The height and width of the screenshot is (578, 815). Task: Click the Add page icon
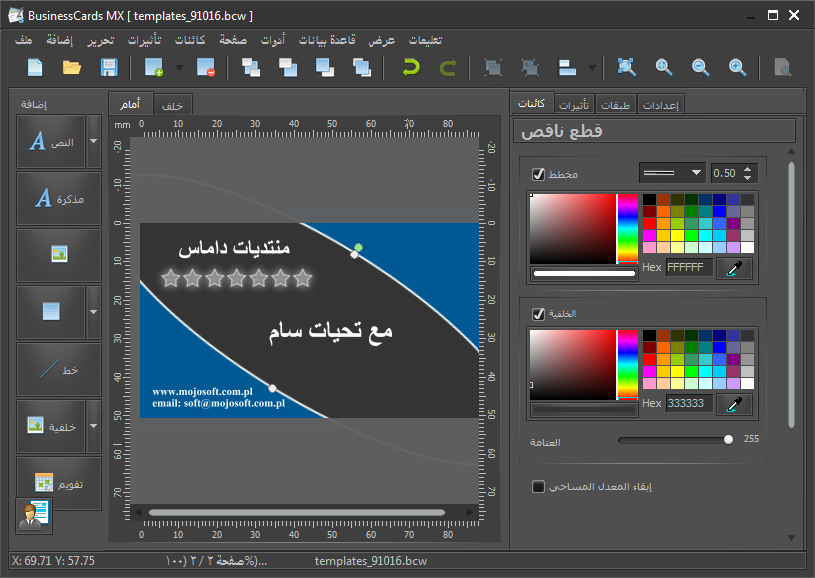[x=153, y=68]
